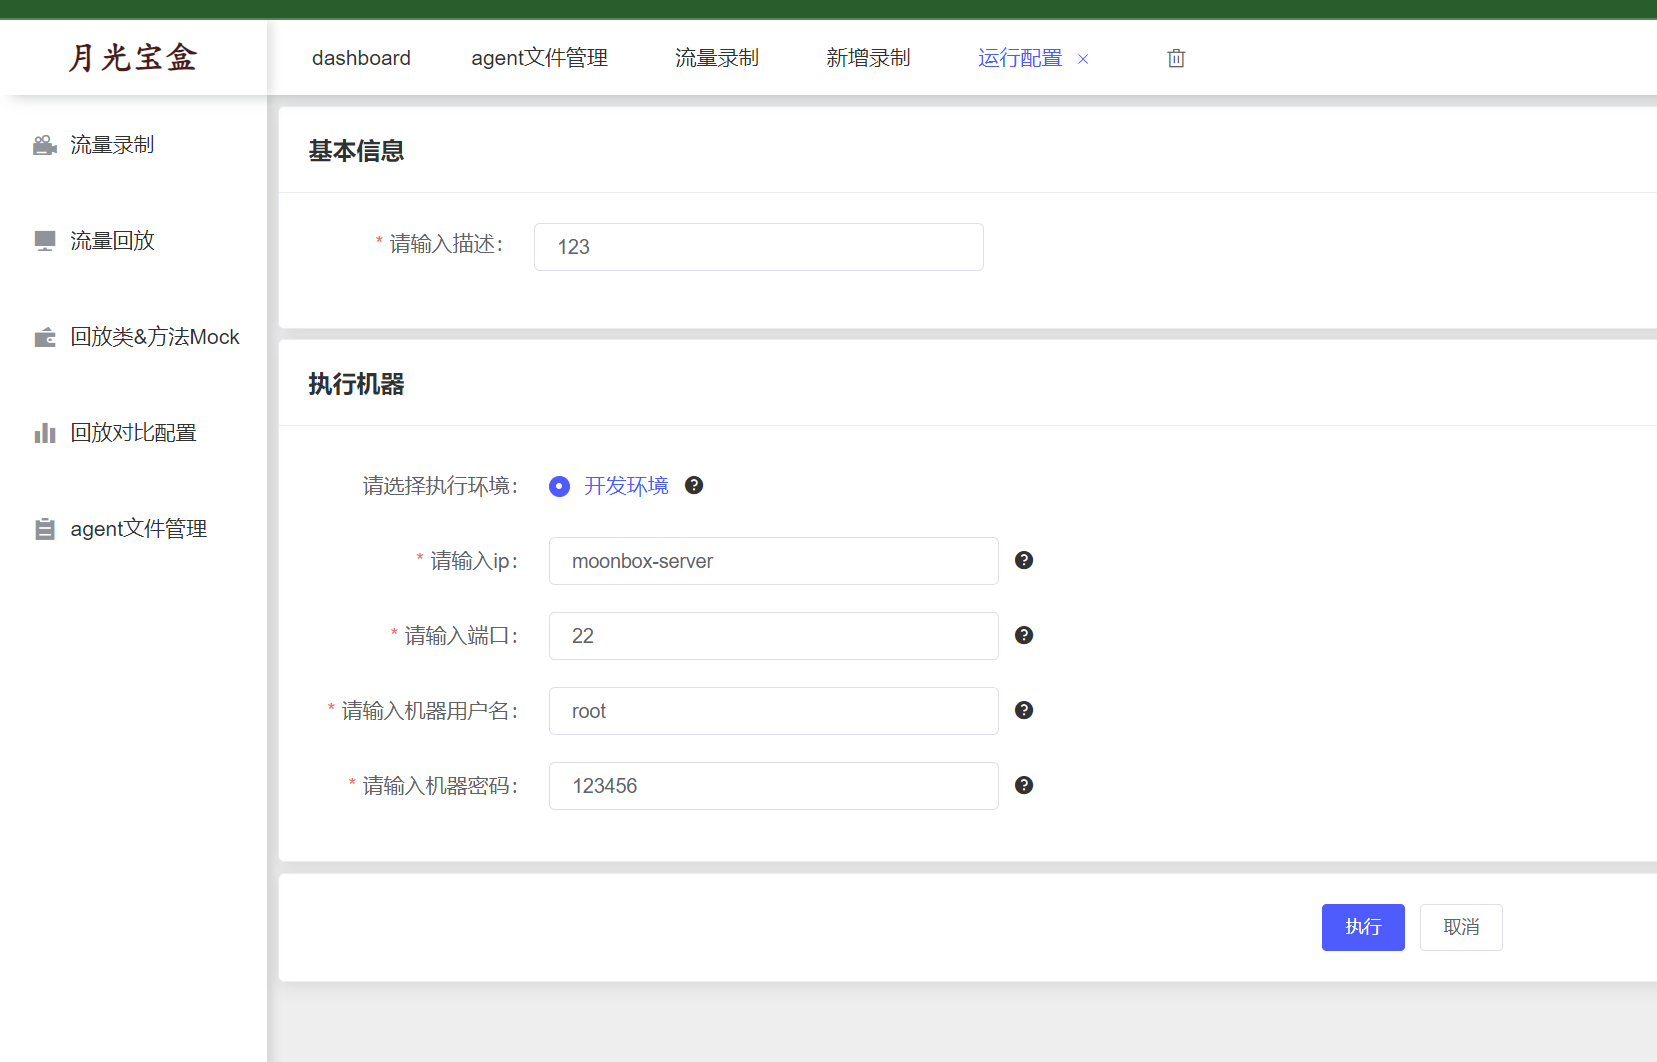Click help icon beside 端口 field
This screenshot has height=1062, width=1657.
[x=1024, y=635]
